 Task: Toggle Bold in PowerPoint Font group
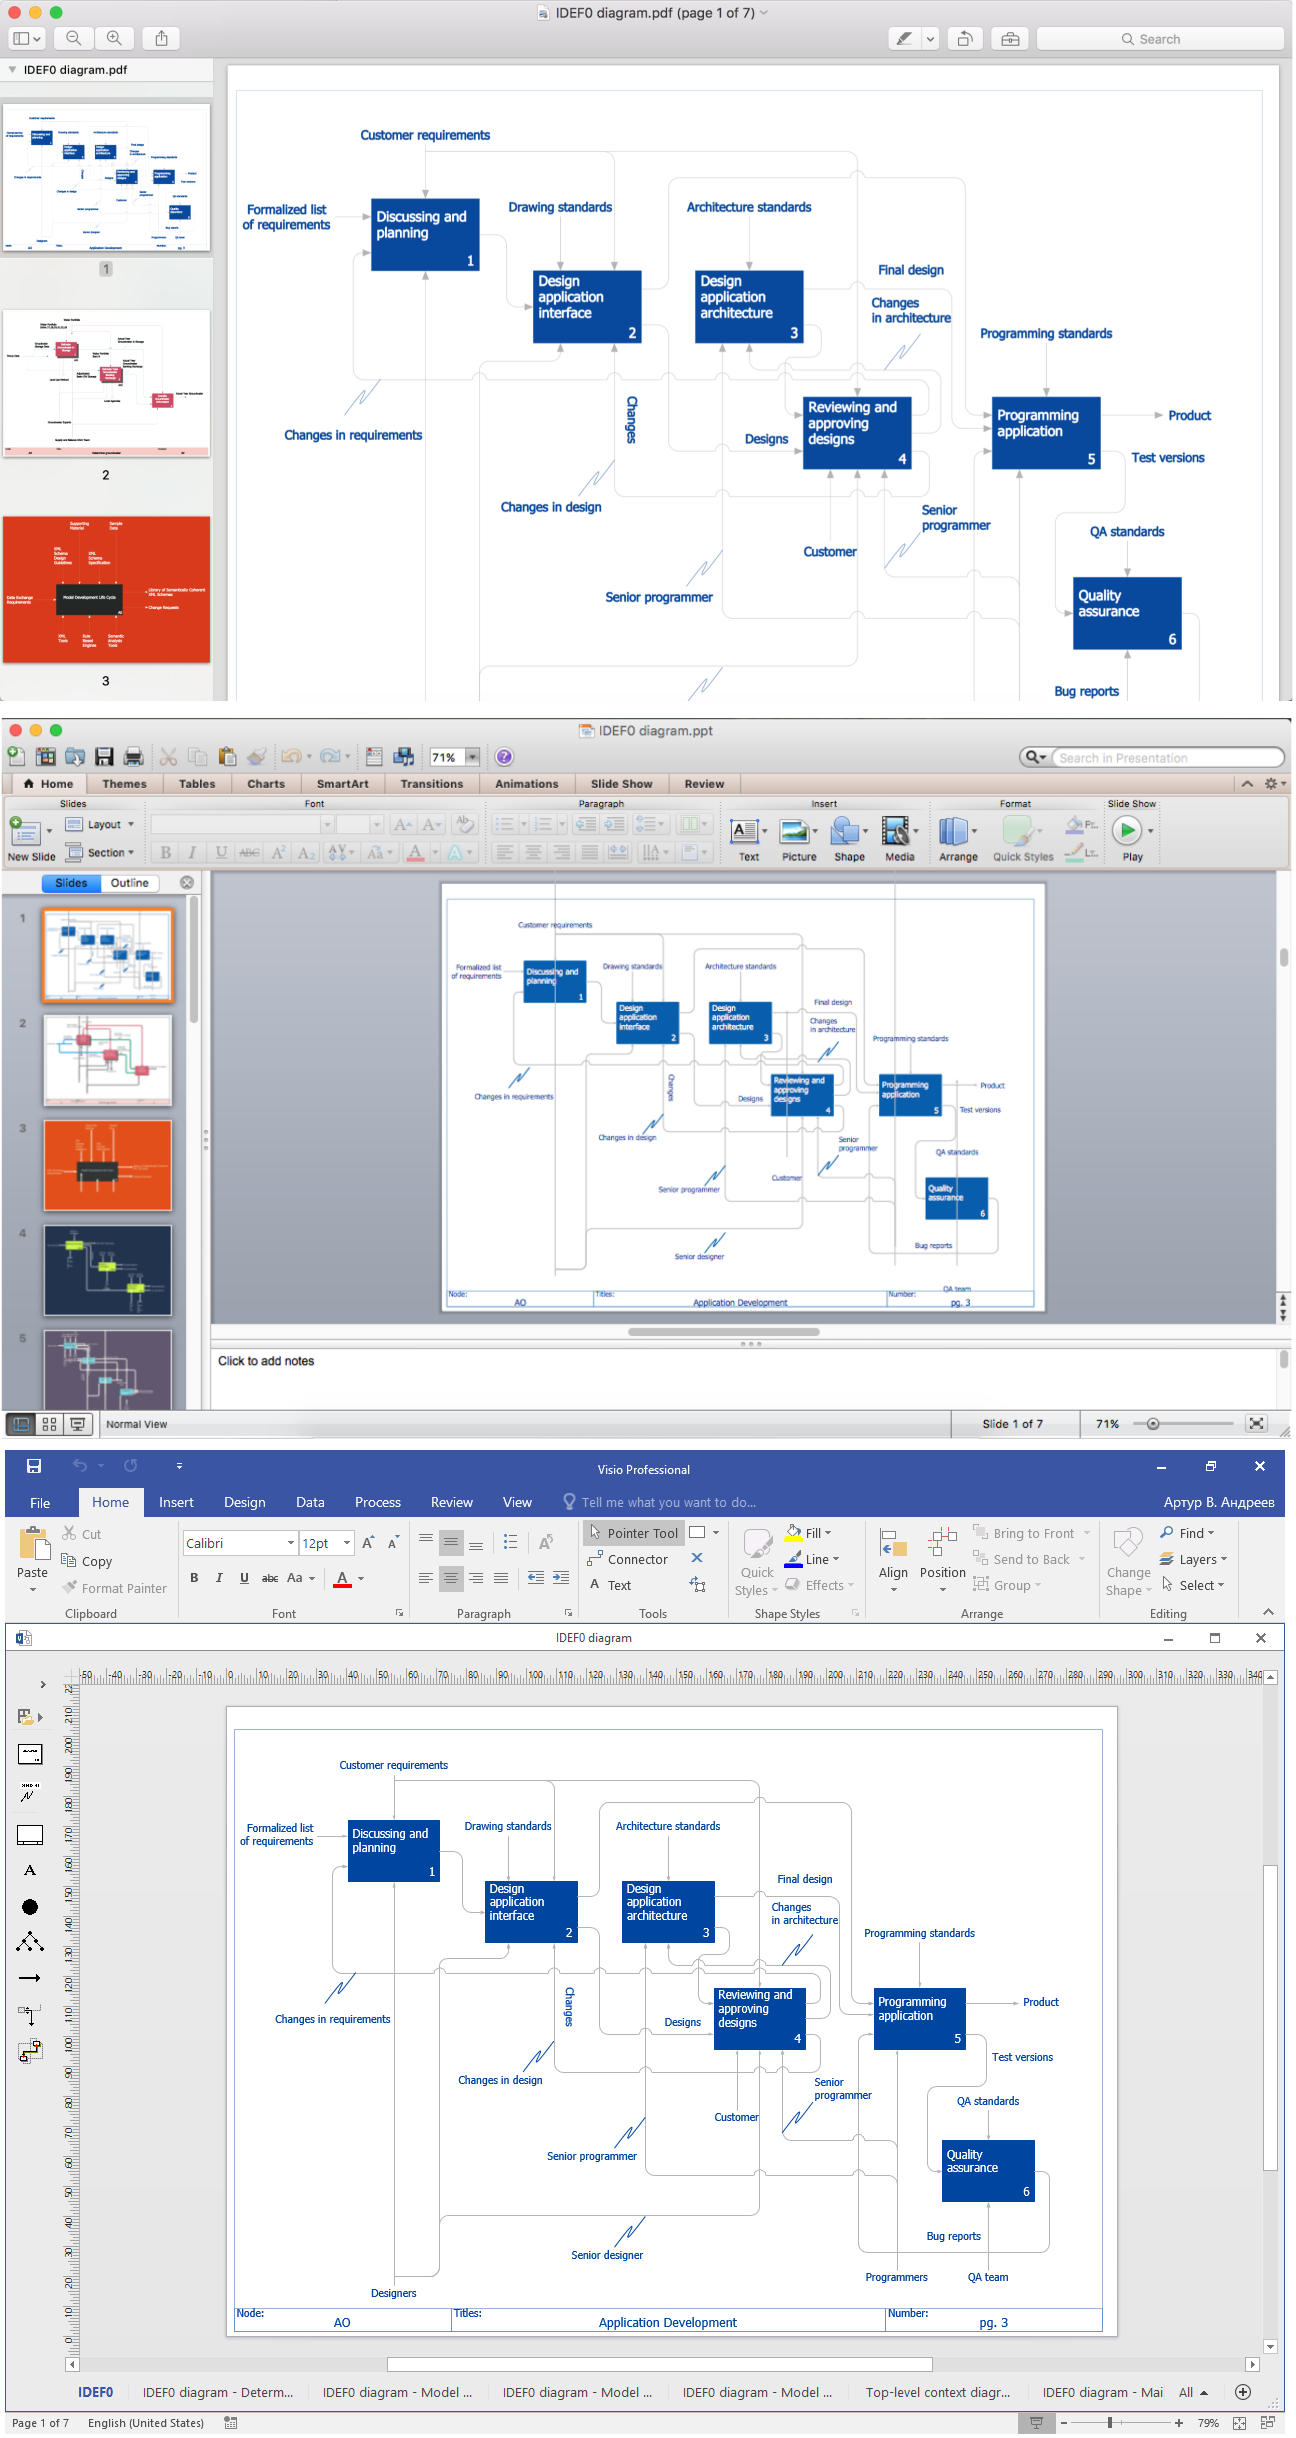coord(165,853)
